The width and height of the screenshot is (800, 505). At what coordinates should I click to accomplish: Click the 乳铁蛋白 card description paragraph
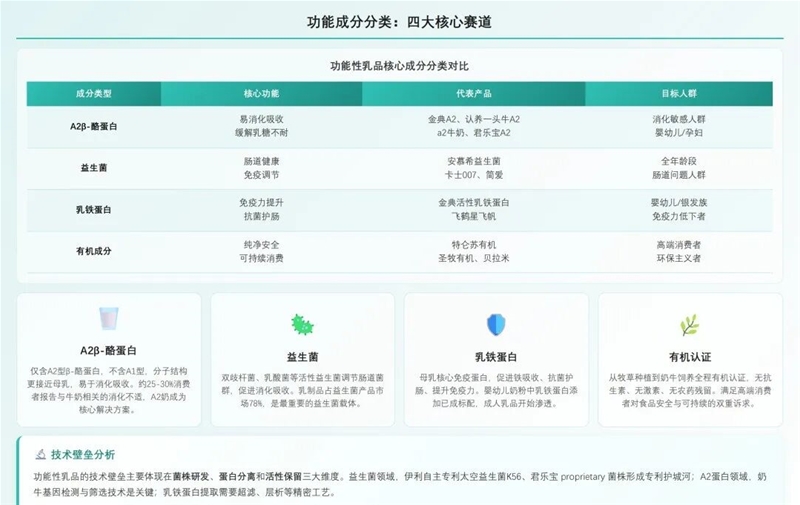pyautogui.click(x=496, y=391)
